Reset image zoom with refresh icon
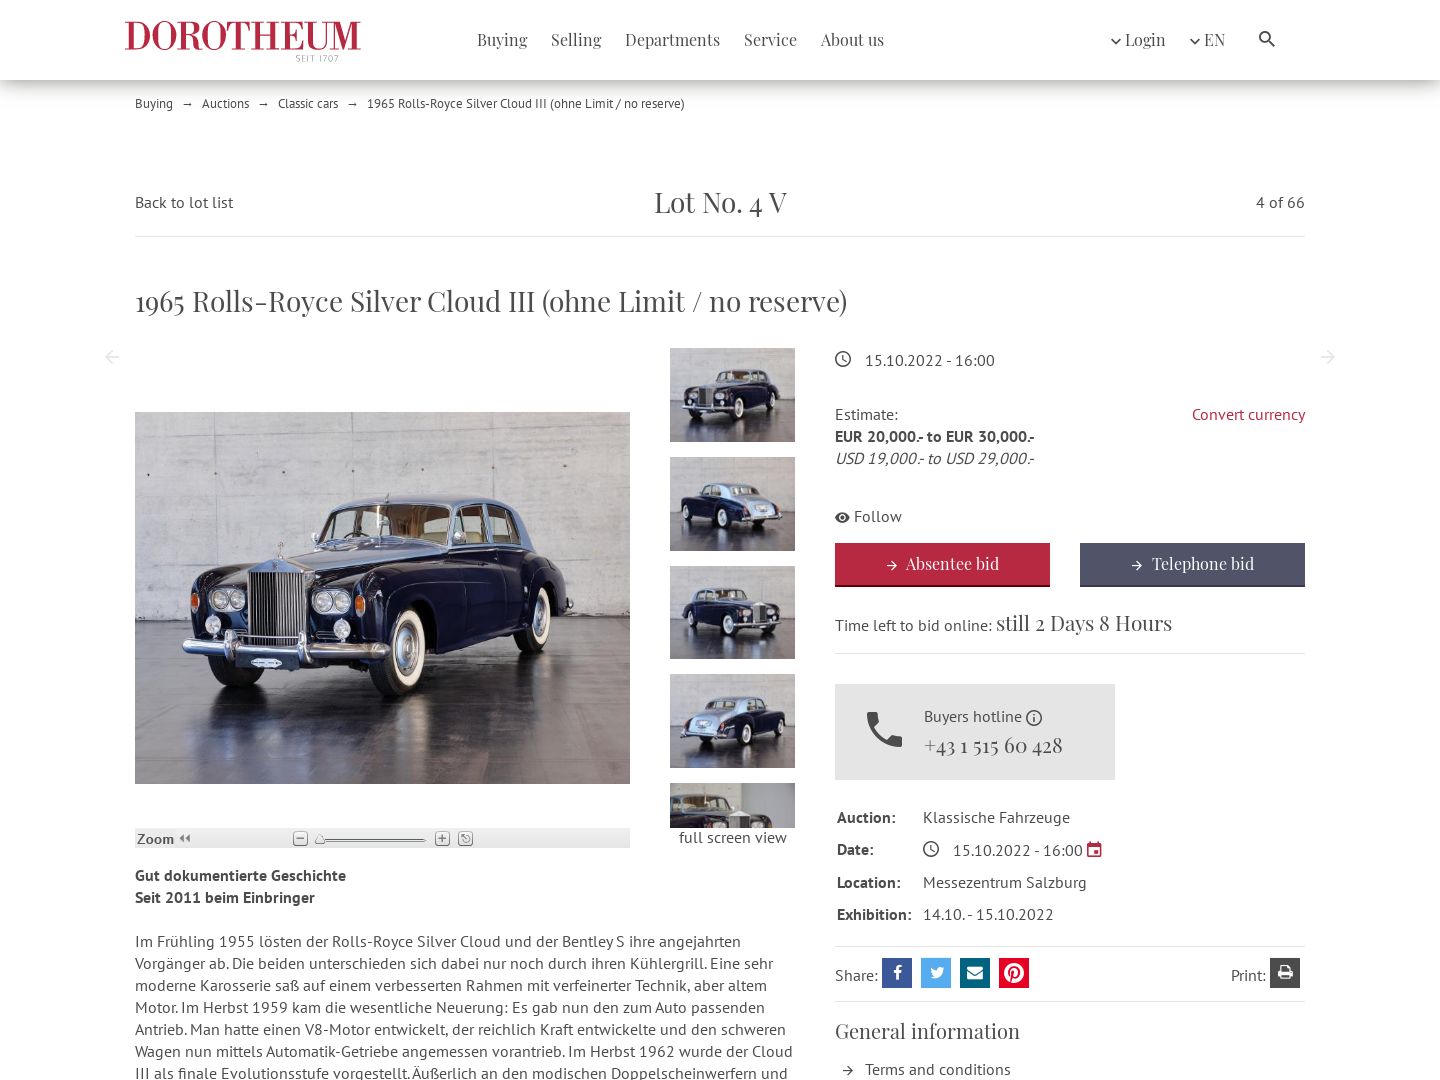This screenshot has width=1440, height=1080. click(x=465, y=839)
